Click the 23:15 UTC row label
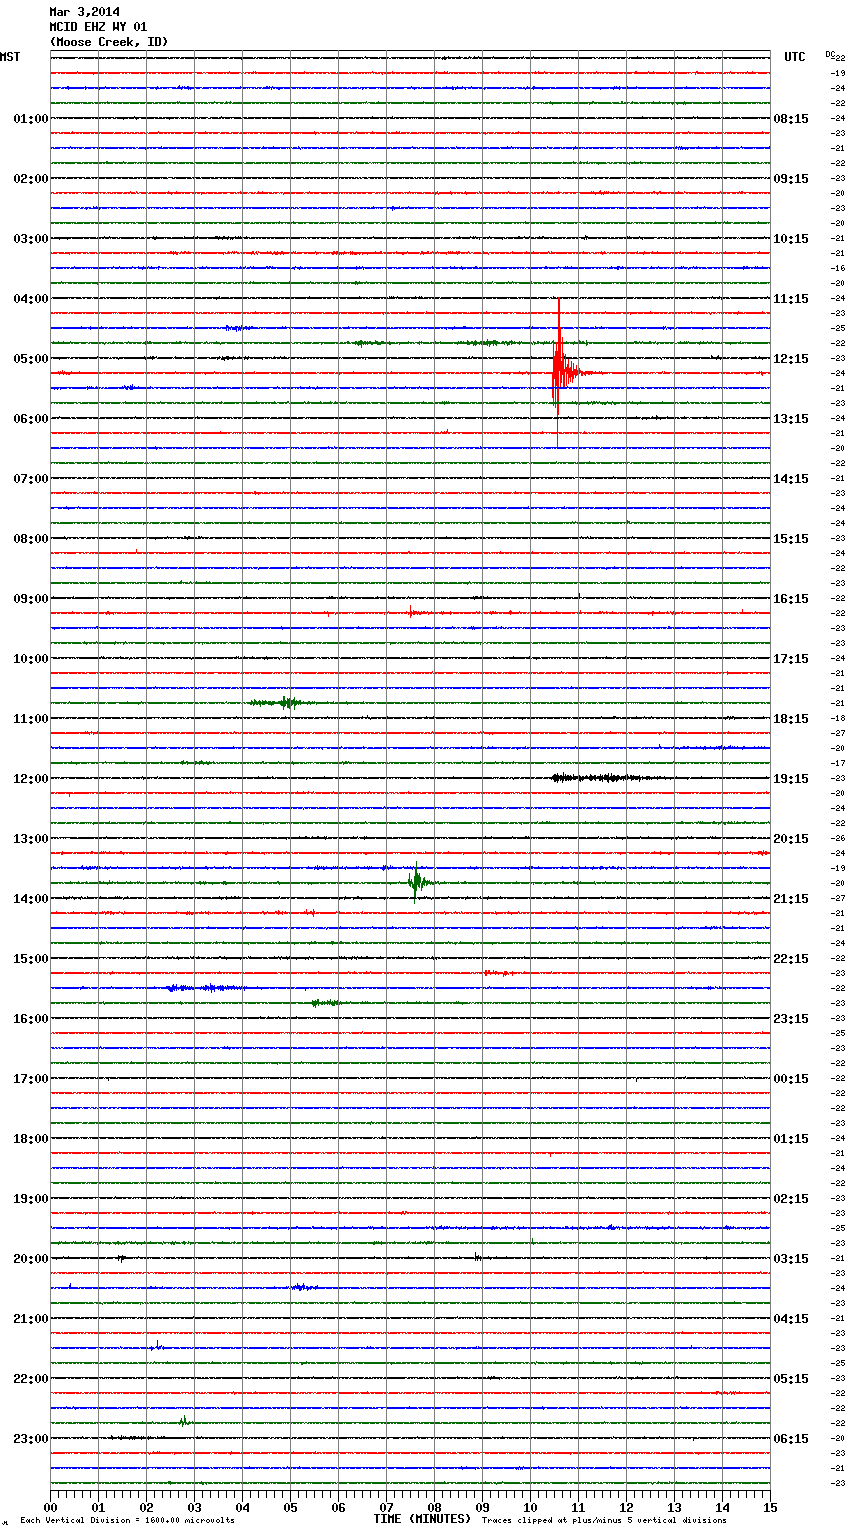Viewport: 850px width, 1534px height. point(791,1019)
